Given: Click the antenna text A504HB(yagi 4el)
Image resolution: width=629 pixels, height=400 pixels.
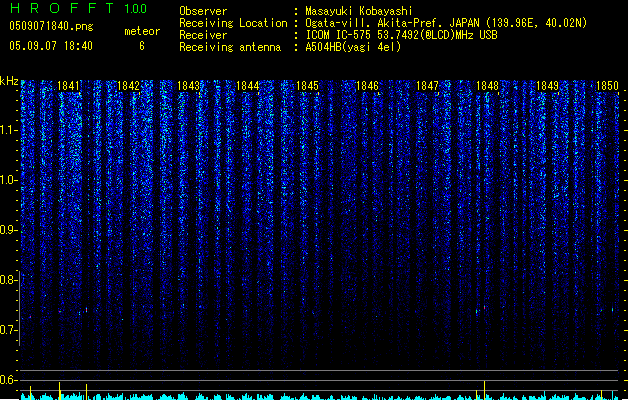Looking at the screenshot, I should click(353, 47).
